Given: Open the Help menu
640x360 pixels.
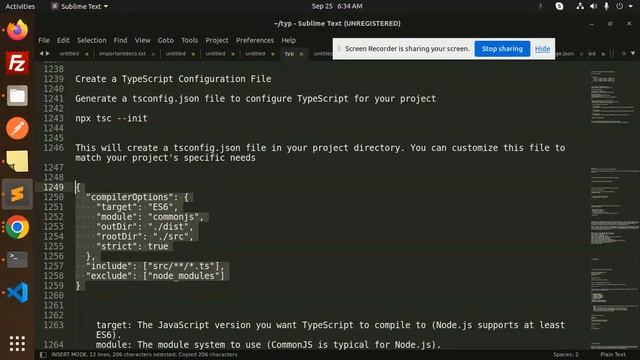Looking at the screenshot, I should coord(289,40).
